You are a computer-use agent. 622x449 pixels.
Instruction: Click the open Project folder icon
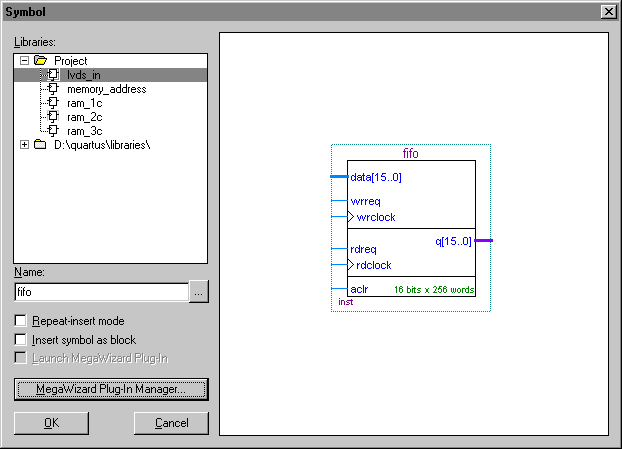tap(41, 61)
